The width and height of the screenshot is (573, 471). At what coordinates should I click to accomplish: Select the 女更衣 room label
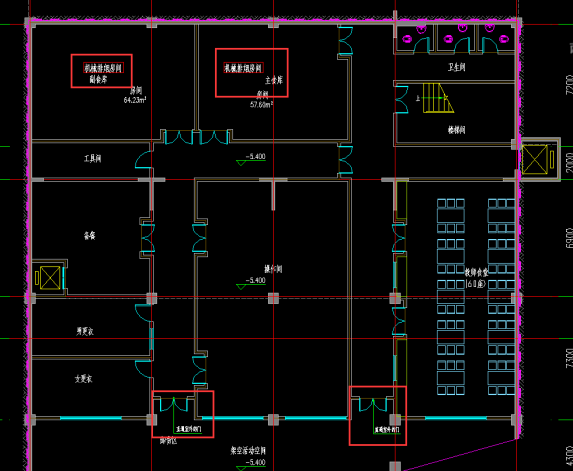(84, 379)
